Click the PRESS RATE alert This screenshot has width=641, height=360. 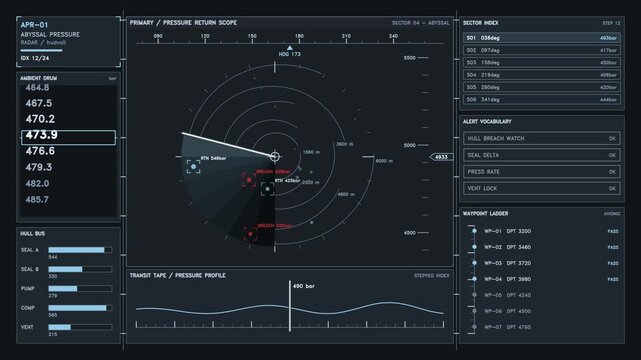click(542, 172)
